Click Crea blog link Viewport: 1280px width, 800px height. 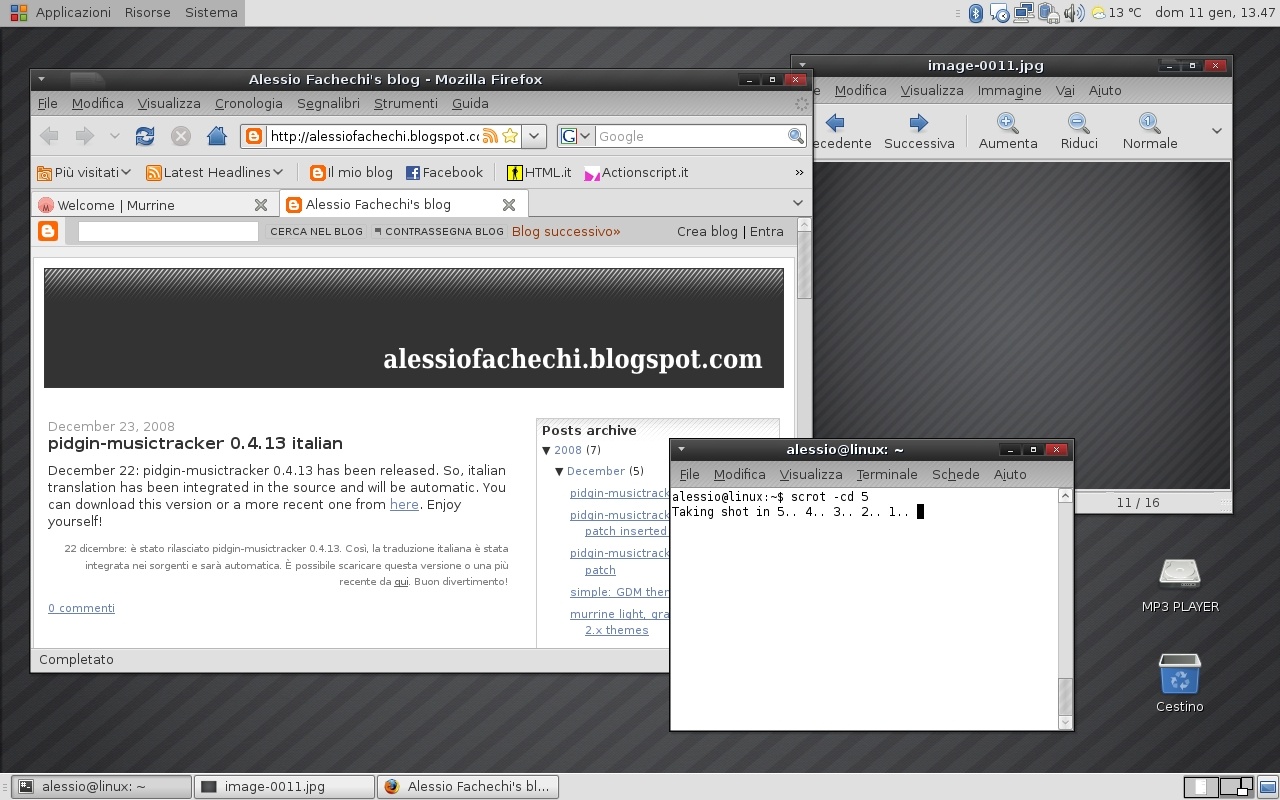pos(707,231)
